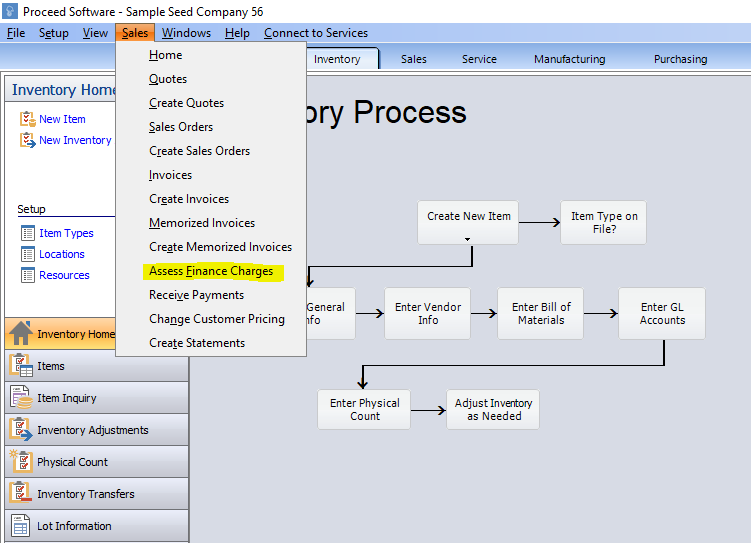The image size is (751, 543).
Task: Select Inventory Home in the sidebar
Action: [x=61, y=333]
